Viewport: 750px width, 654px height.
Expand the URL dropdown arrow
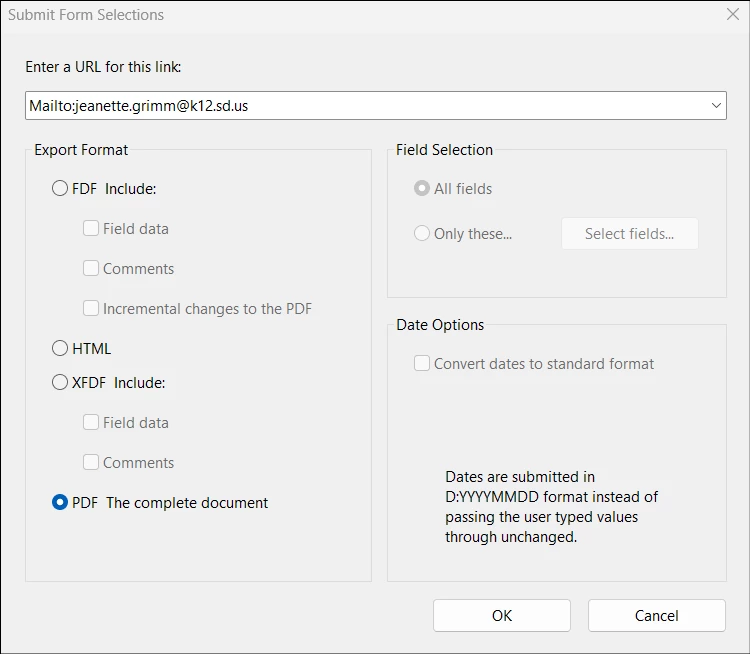716,105
